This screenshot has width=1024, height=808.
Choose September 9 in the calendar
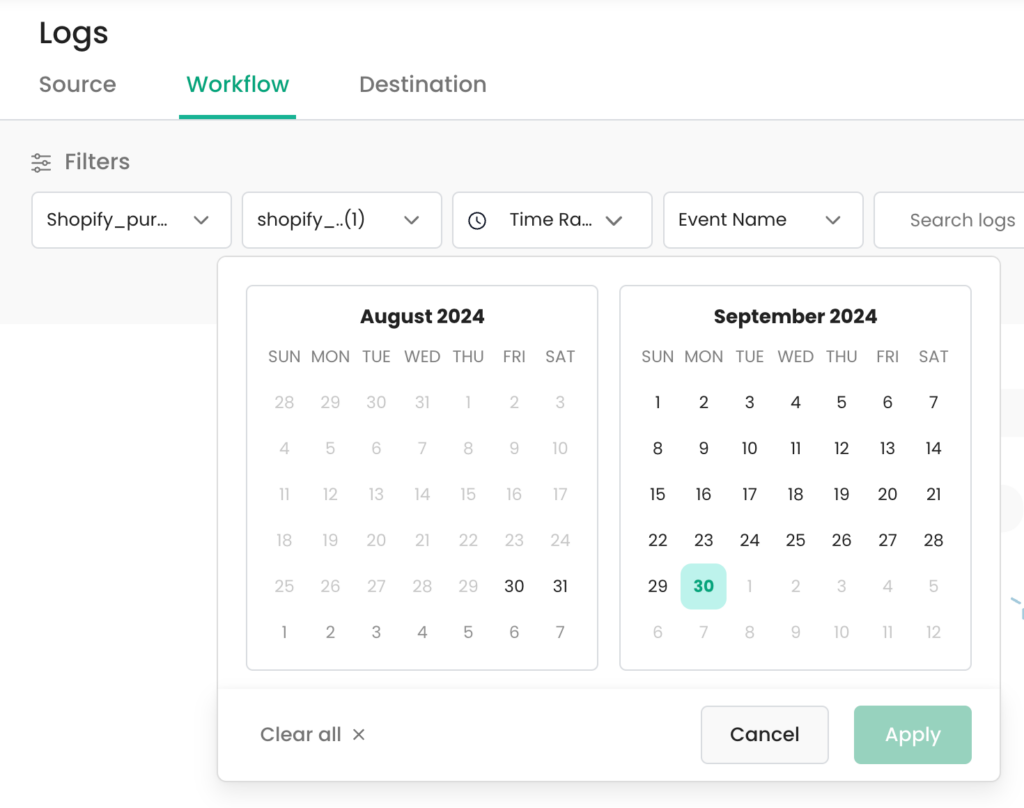703,448
